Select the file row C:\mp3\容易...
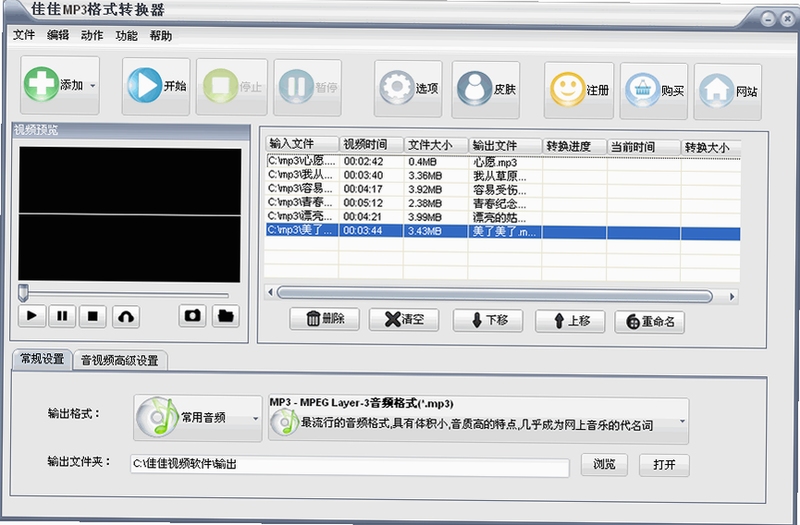 (x=503, y=190)
